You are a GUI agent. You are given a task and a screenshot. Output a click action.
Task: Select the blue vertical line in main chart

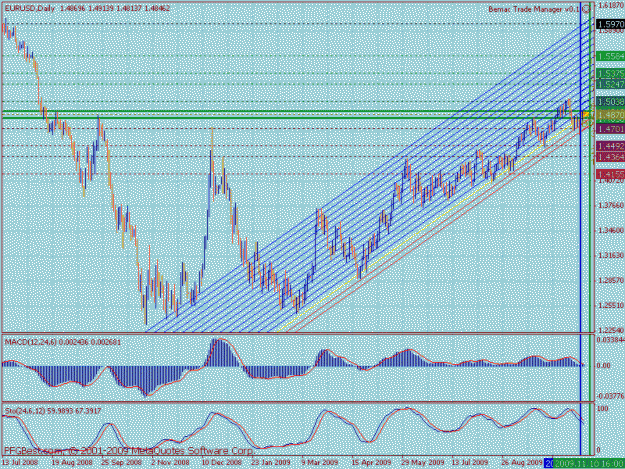[x=580, y=167]
